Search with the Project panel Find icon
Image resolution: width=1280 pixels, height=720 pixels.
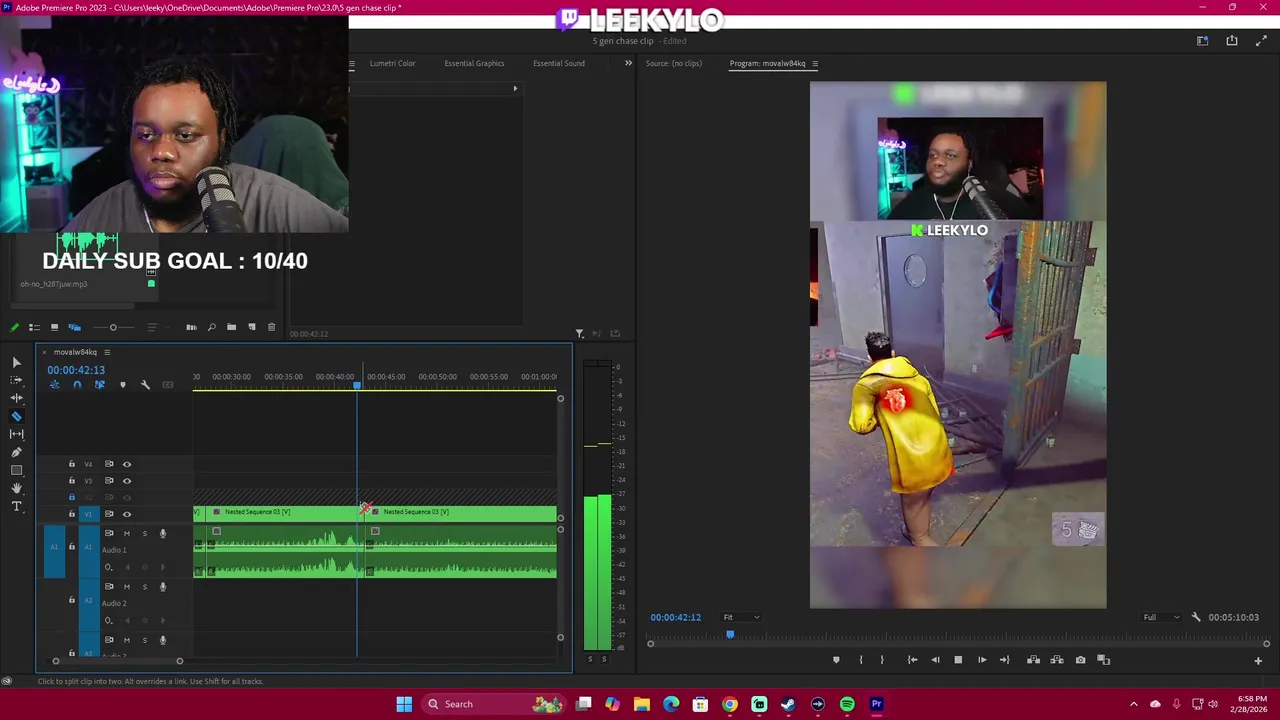click(211, 327)
